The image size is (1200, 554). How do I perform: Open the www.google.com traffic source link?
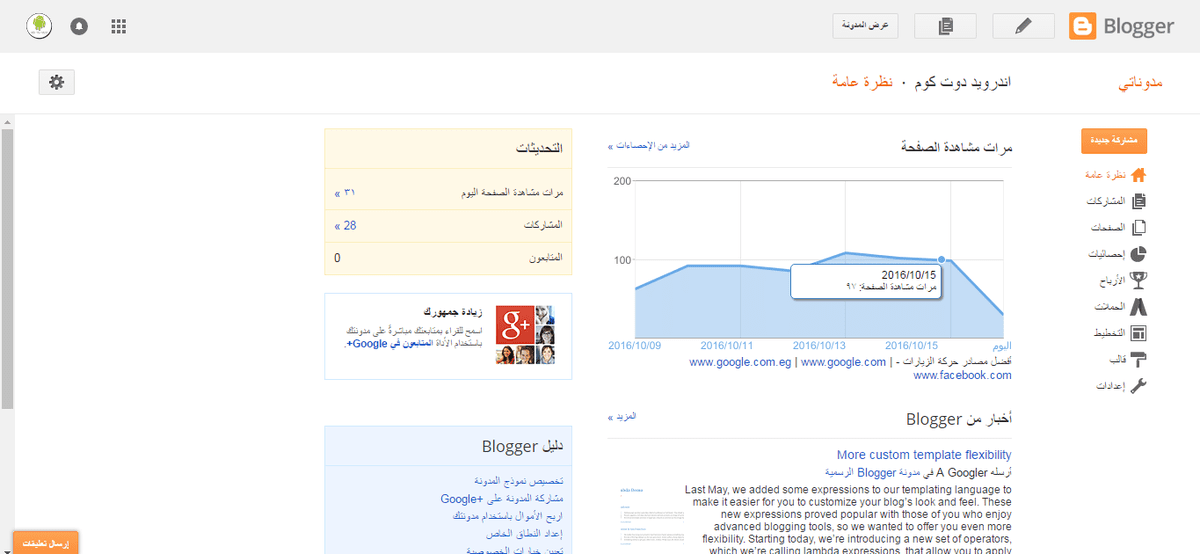point(843,362)
